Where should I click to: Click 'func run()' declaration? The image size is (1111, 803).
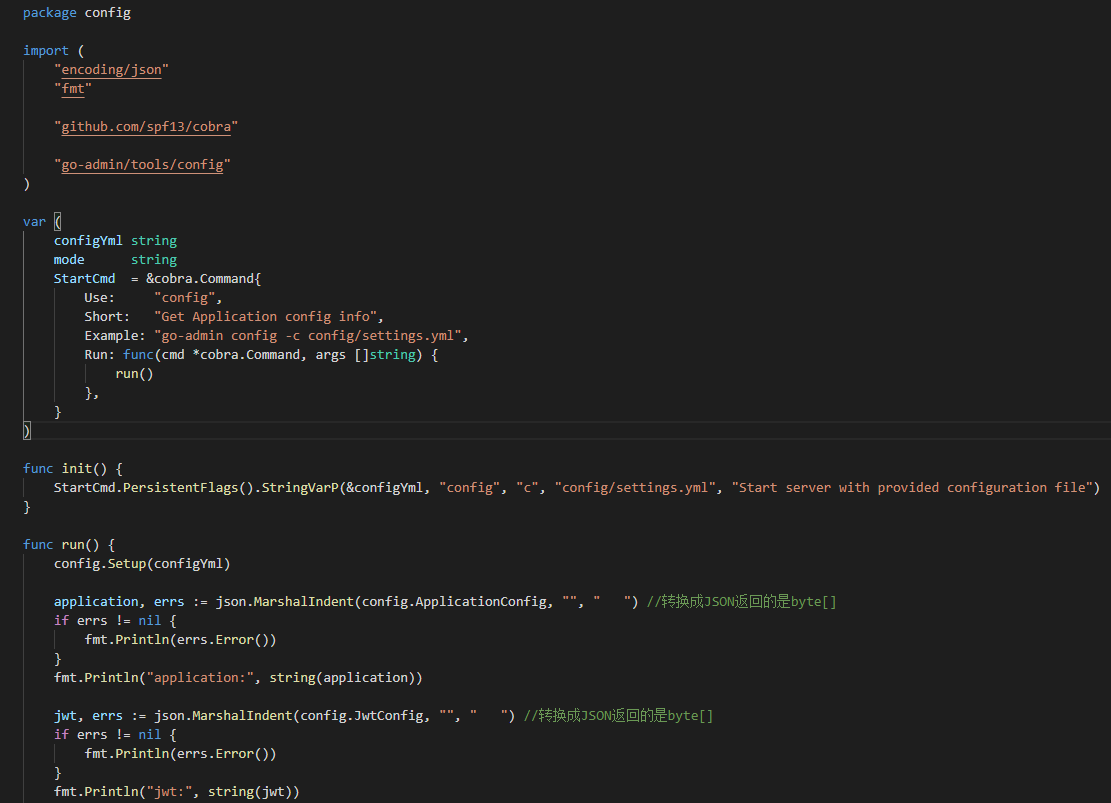coord(61,544)
